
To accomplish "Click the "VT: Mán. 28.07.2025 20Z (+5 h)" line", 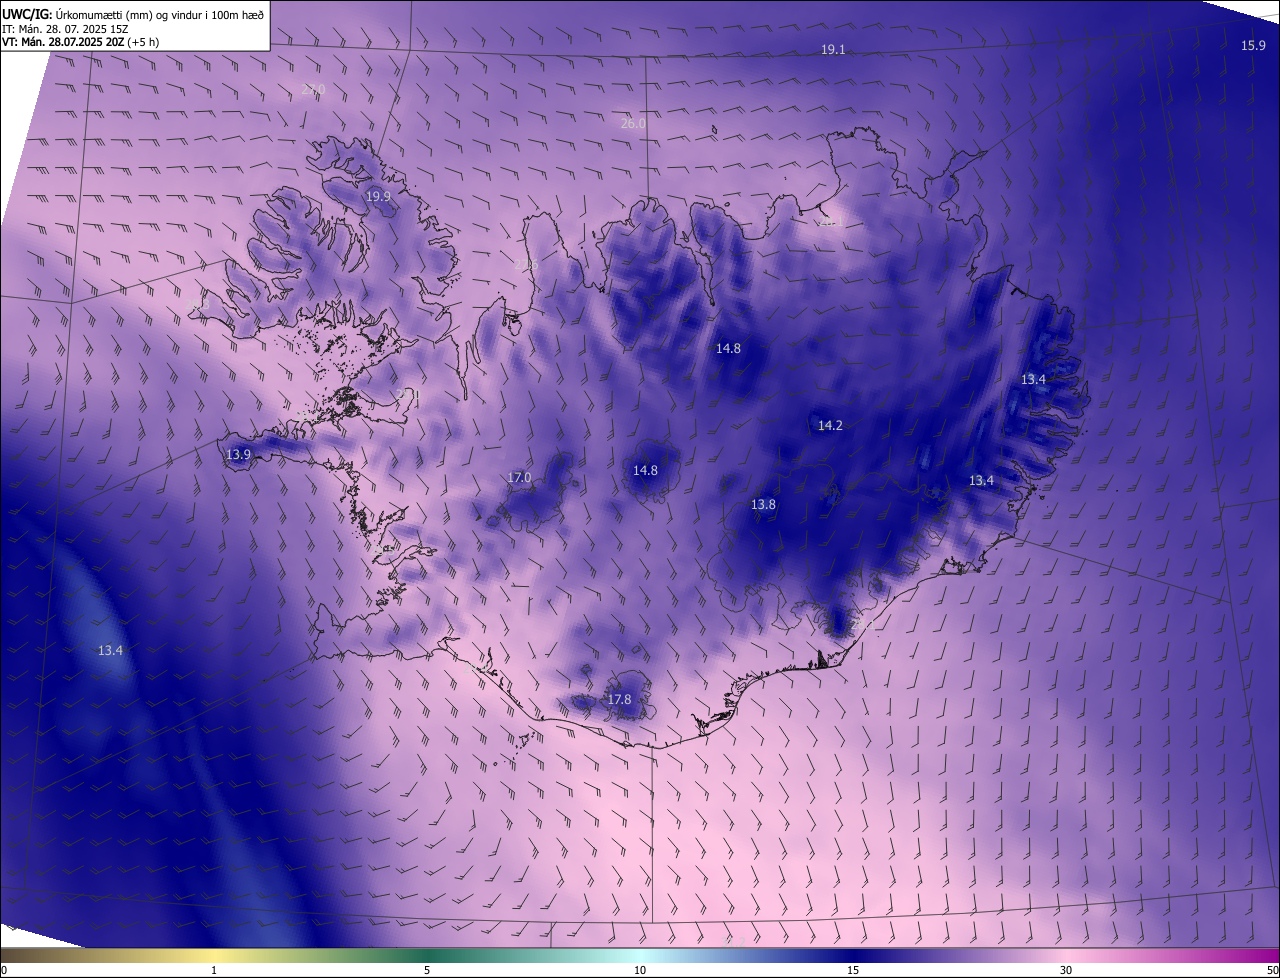I will pos(80,42).
